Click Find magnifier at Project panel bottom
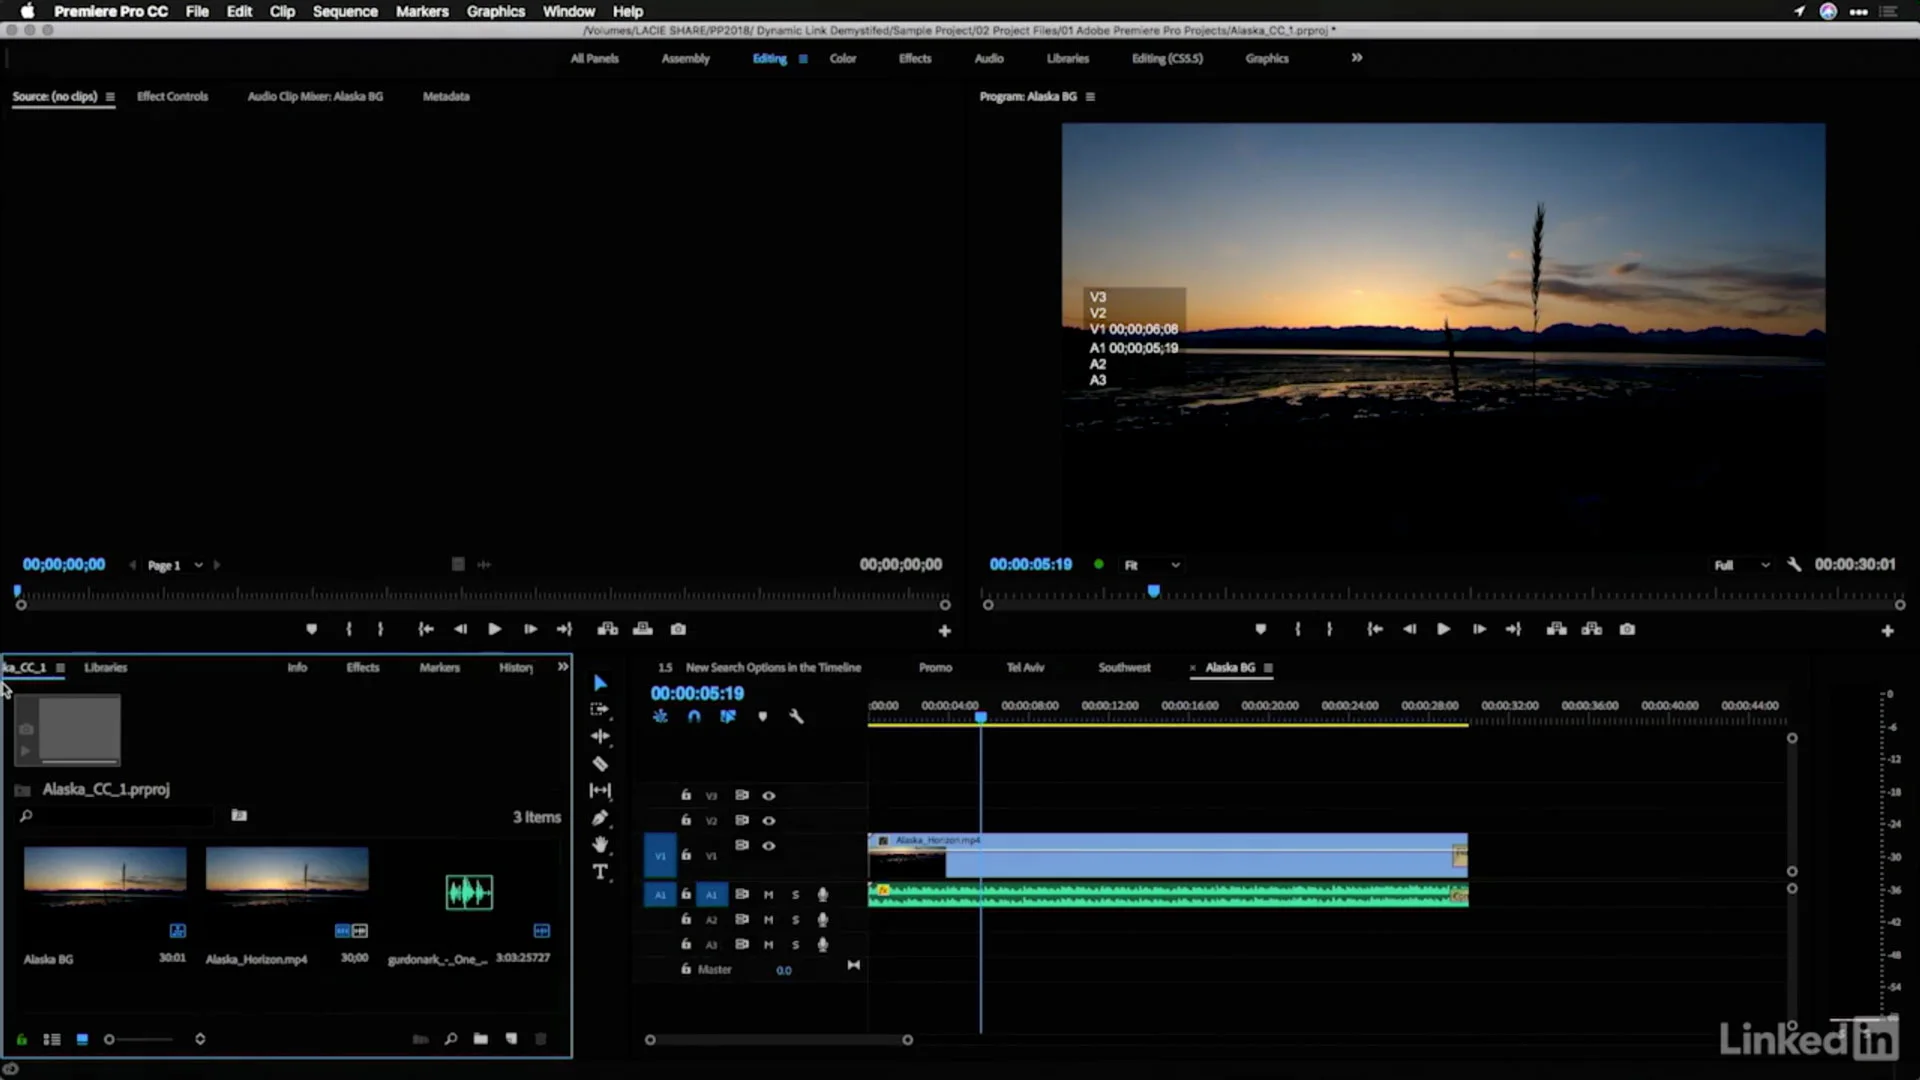 point(451,1039)
